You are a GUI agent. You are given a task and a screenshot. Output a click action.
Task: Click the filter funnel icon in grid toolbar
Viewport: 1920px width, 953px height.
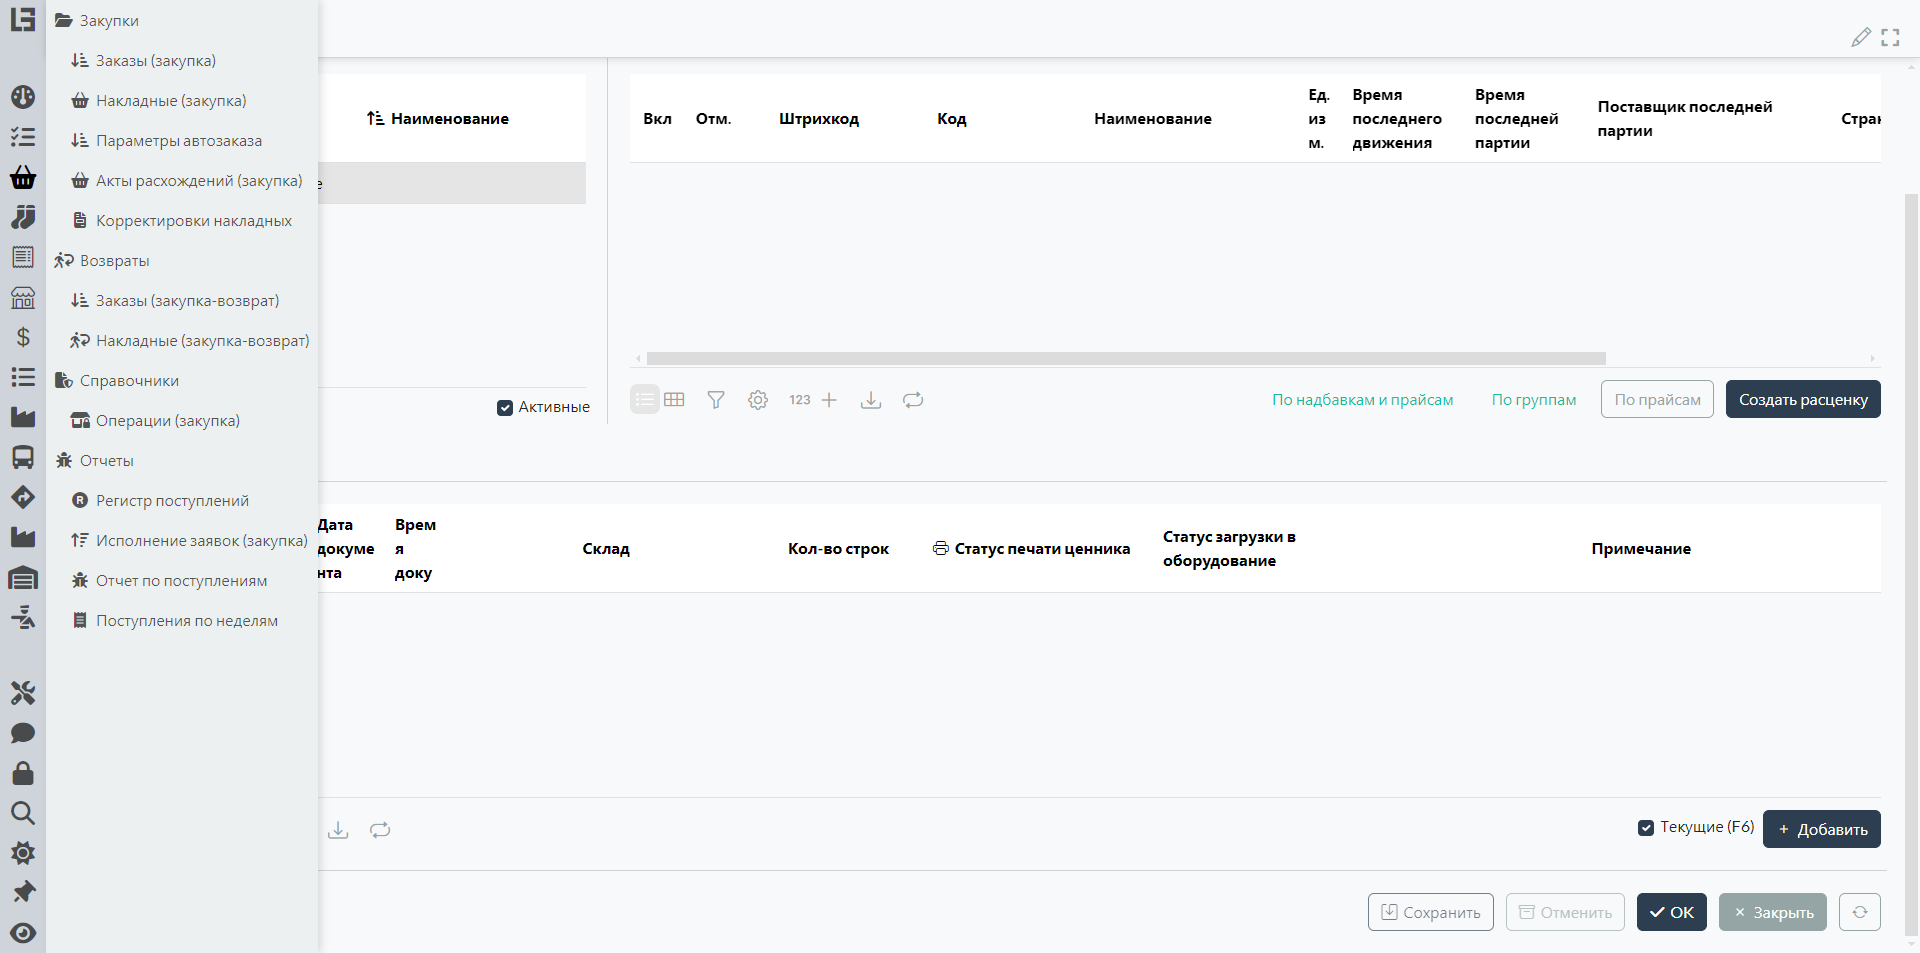[x=716, y=400]
